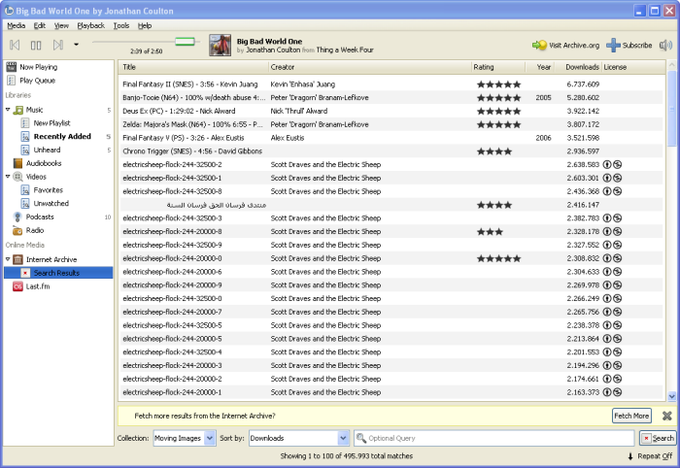The height and width of the screenshot is (468, 680).
Task: Click the Fetch More button
Action: click(x=631, y=416)
